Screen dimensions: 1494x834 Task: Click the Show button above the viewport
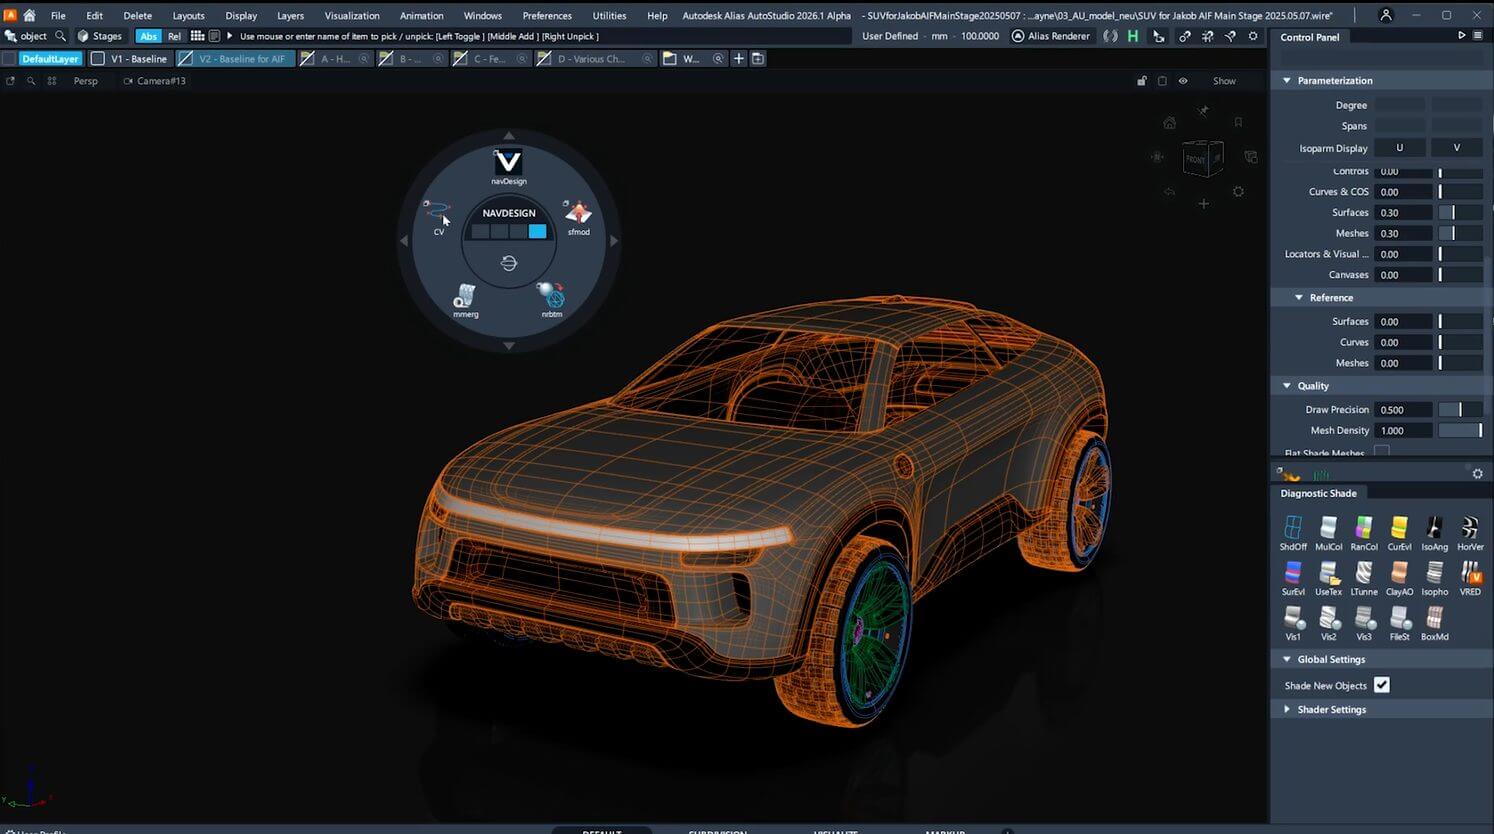(x=1224, y=81)
